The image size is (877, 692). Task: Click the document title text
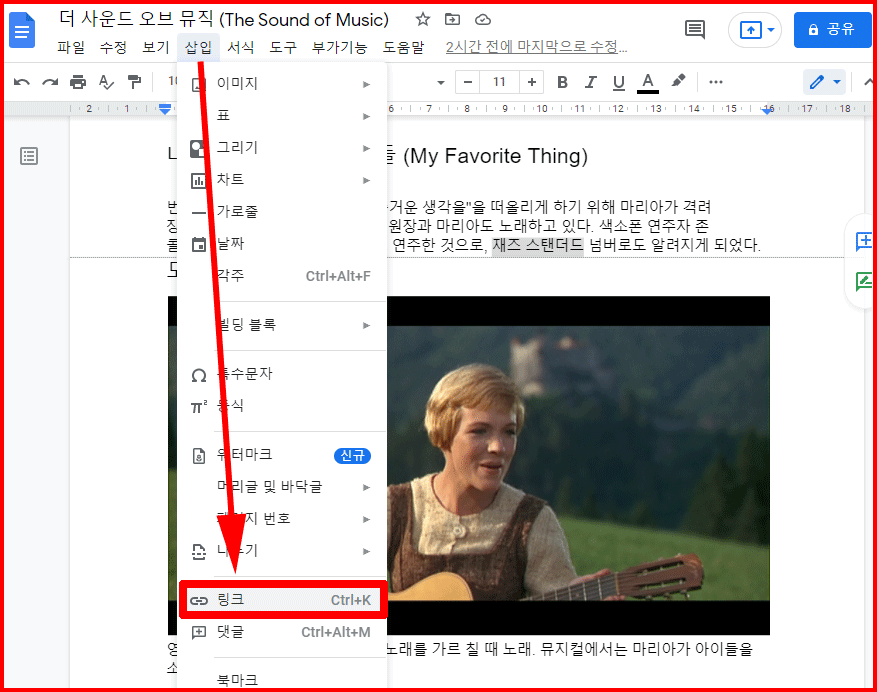tap(224, 20)
